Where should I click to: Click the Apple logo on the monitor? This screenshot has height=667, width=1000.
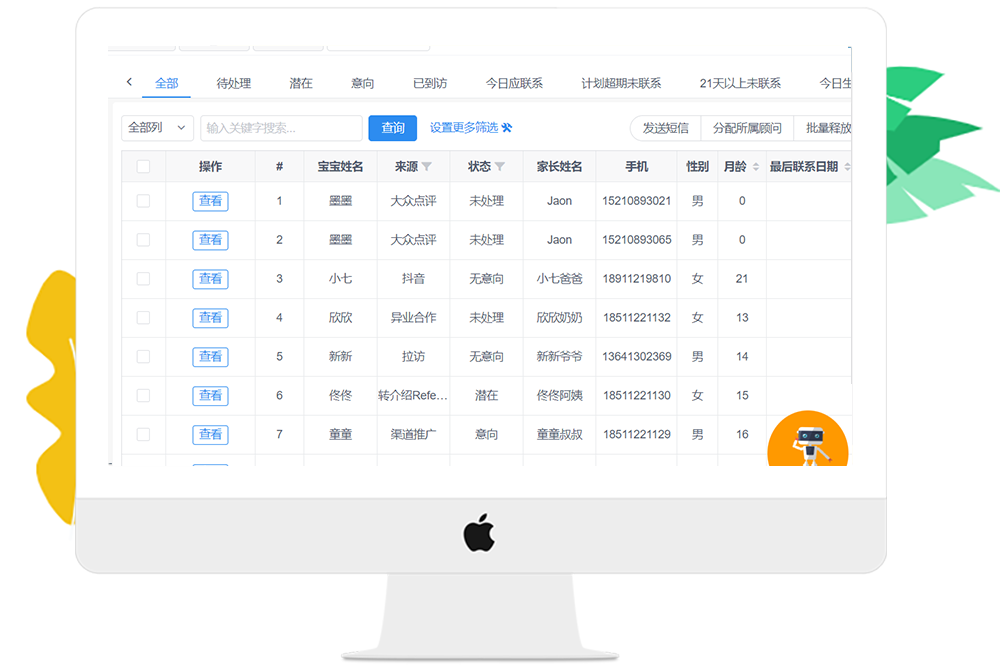point(479,533)
